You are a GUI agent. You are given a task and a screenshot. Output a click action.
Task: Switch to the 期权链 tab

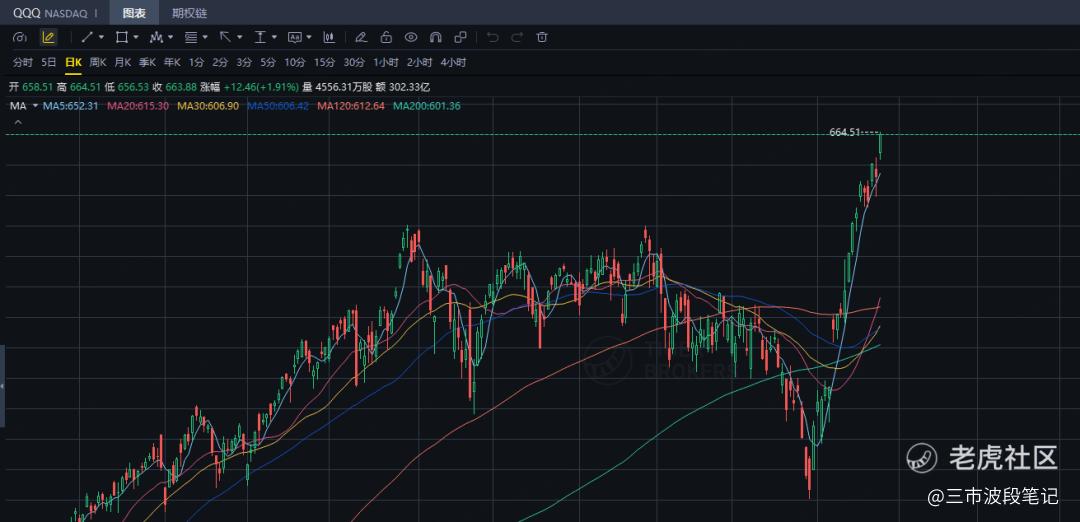[189, 13]
